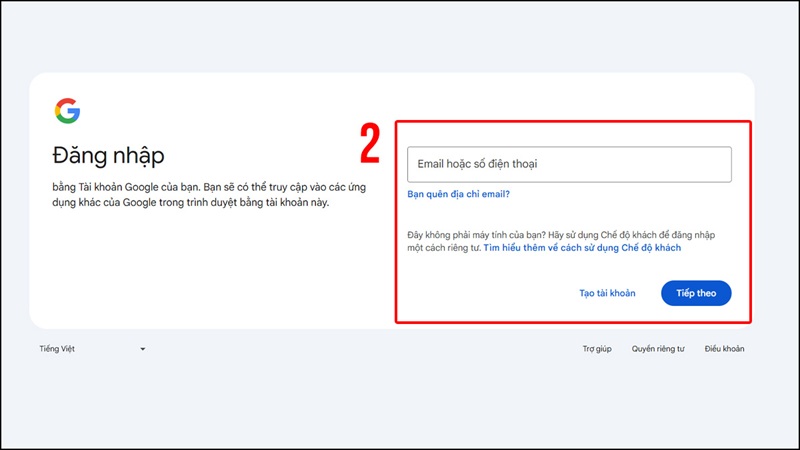The height and width of the screenshot is (450, 800).
Task: Click the "Tạo tài khoản" button
Action: (x=607, y=293)
